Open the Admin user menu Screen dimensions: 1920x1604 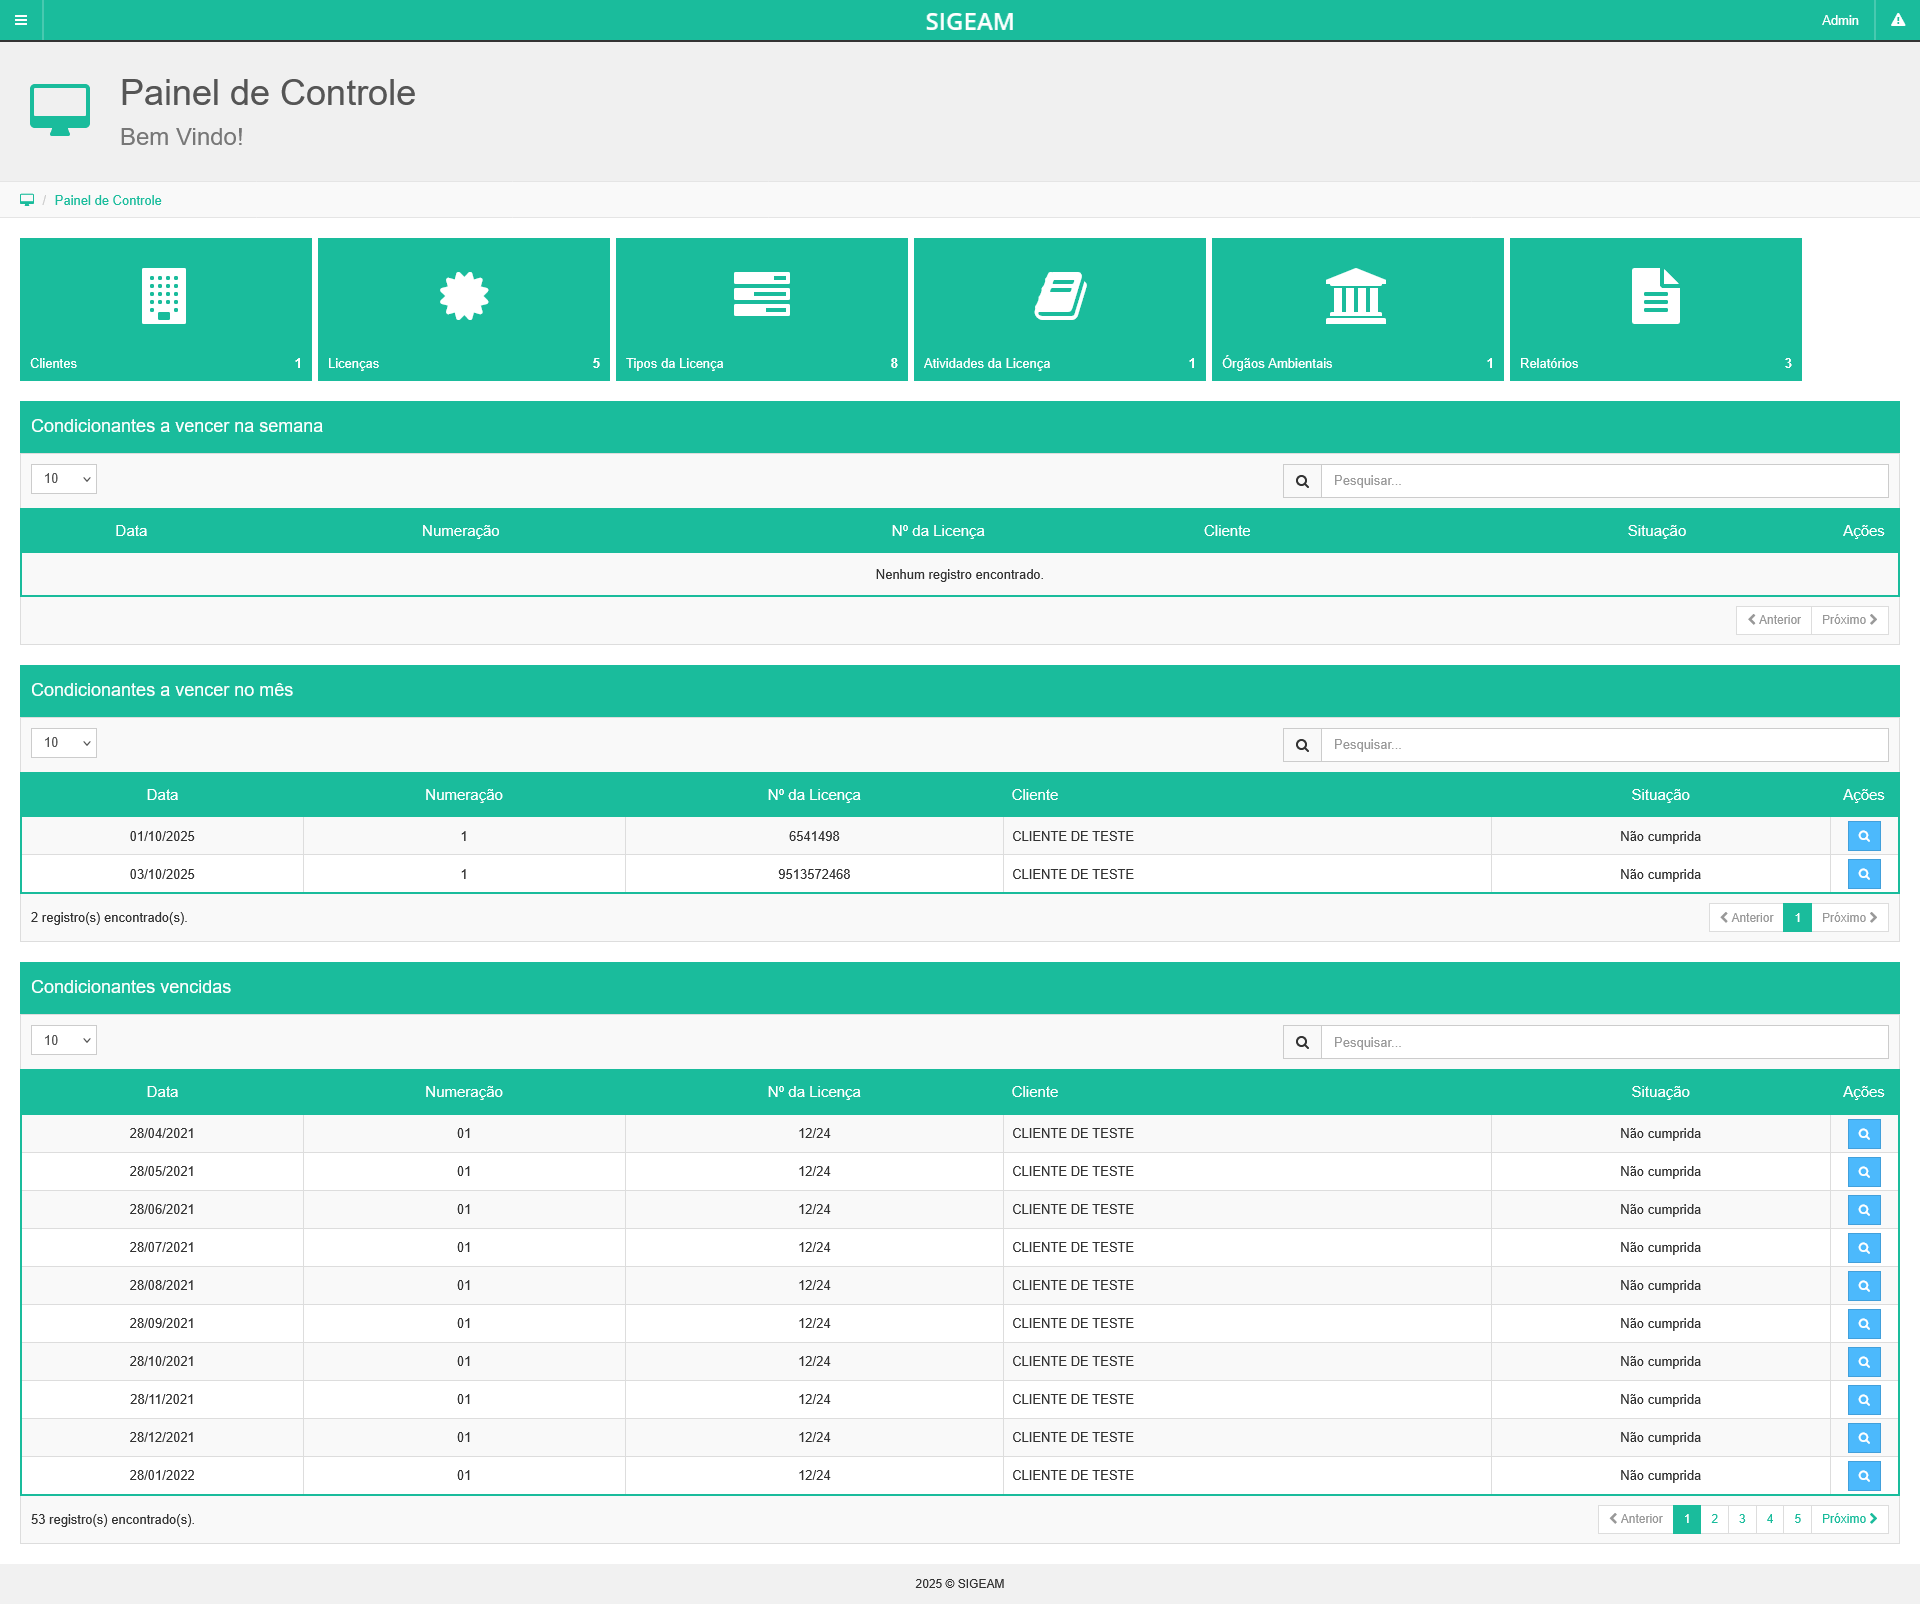1839,20
